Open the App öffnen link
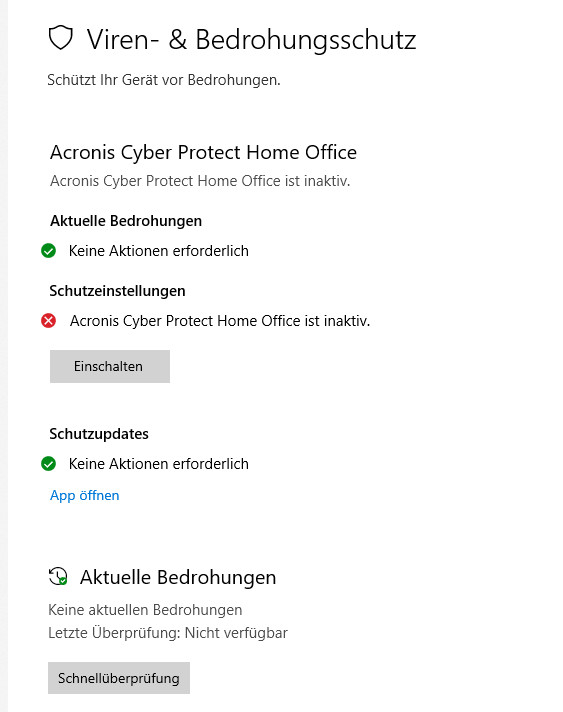The height and width of the screenshot is (712, 563). [x=84, y=495]
